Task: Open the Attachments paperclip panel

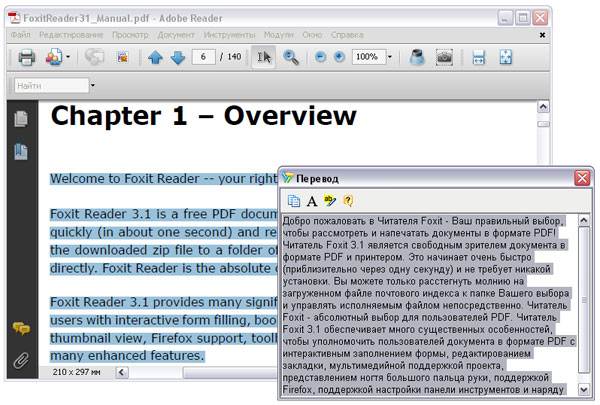Action: (21, 360)
